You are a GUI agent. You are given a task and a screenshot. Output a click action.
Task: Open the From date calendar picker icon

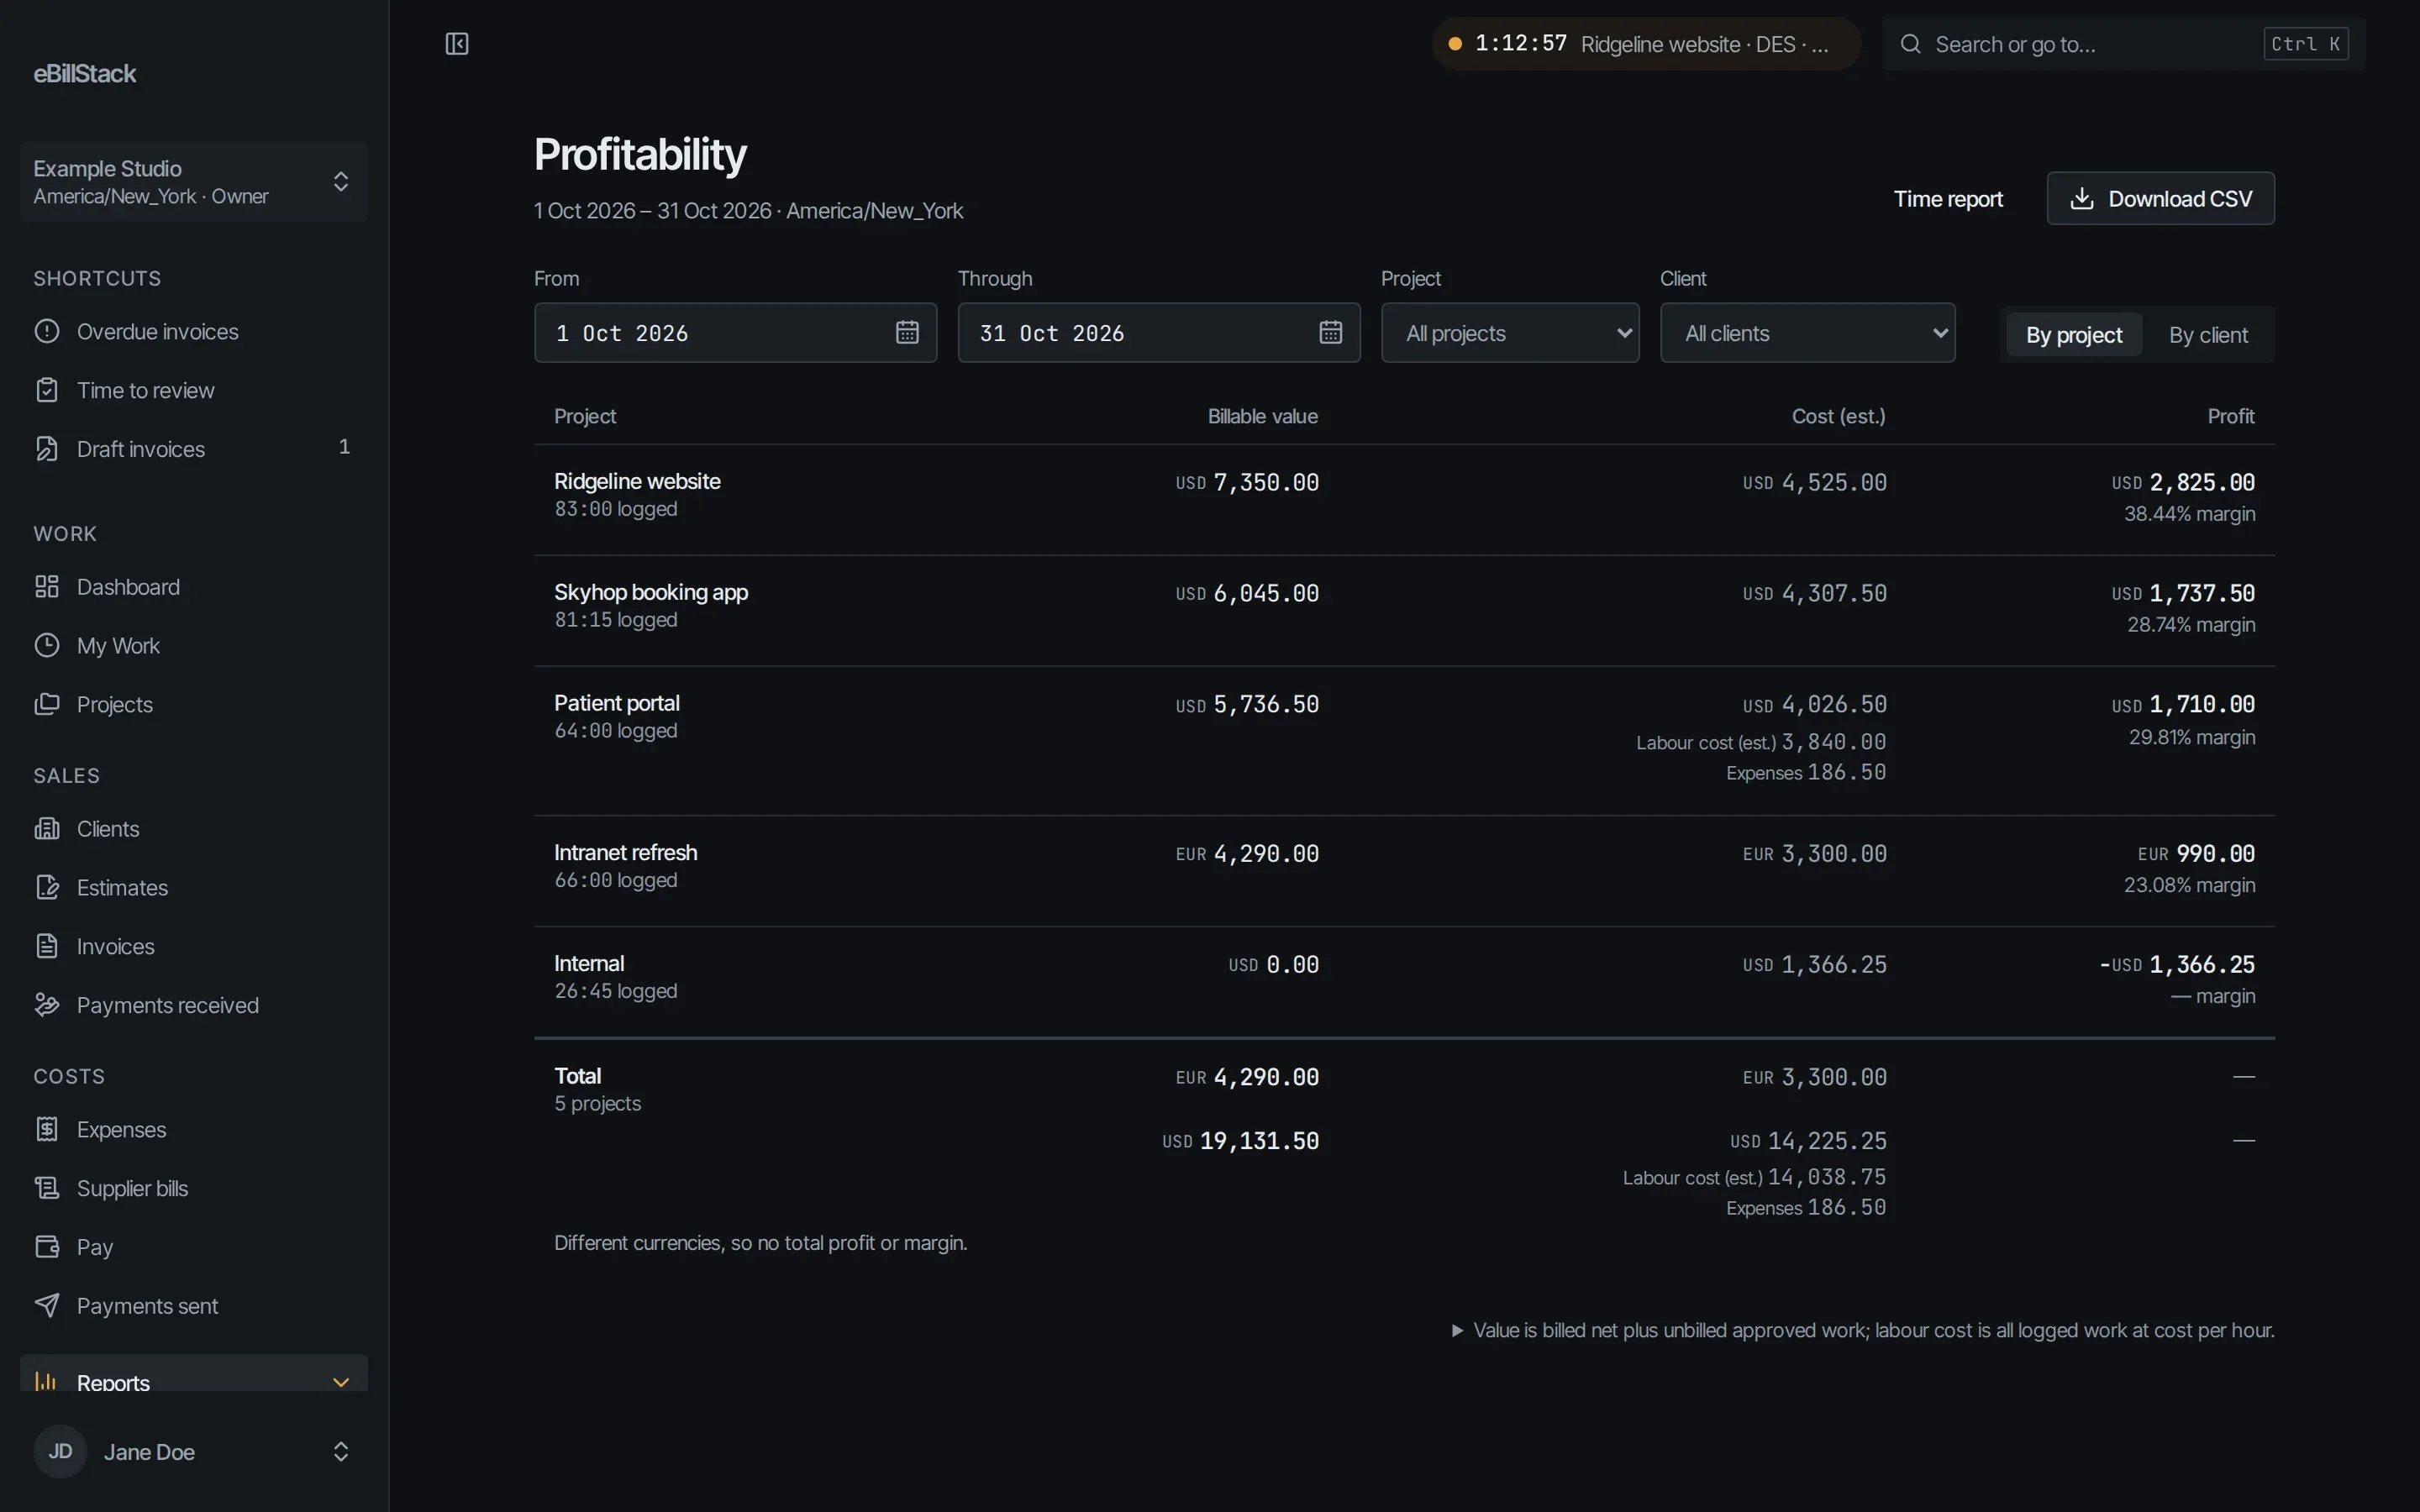tap(907, 332)
